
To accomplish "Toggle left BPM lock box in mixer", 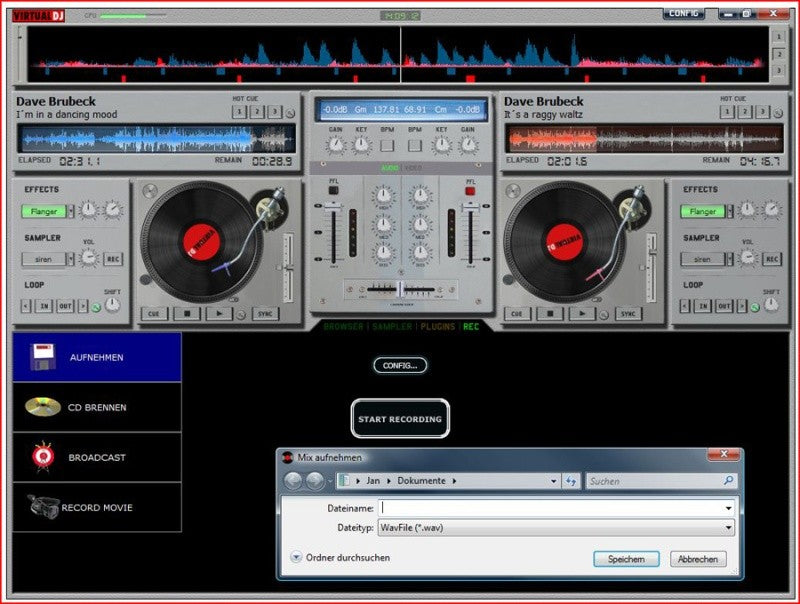I will (387, 145).
